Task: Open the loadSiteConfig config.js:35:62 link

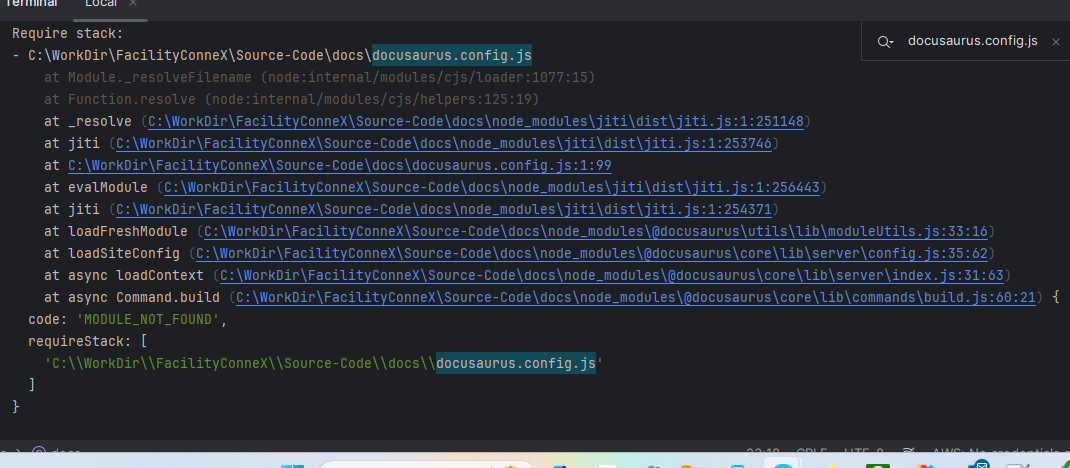Action: point(592,253)
